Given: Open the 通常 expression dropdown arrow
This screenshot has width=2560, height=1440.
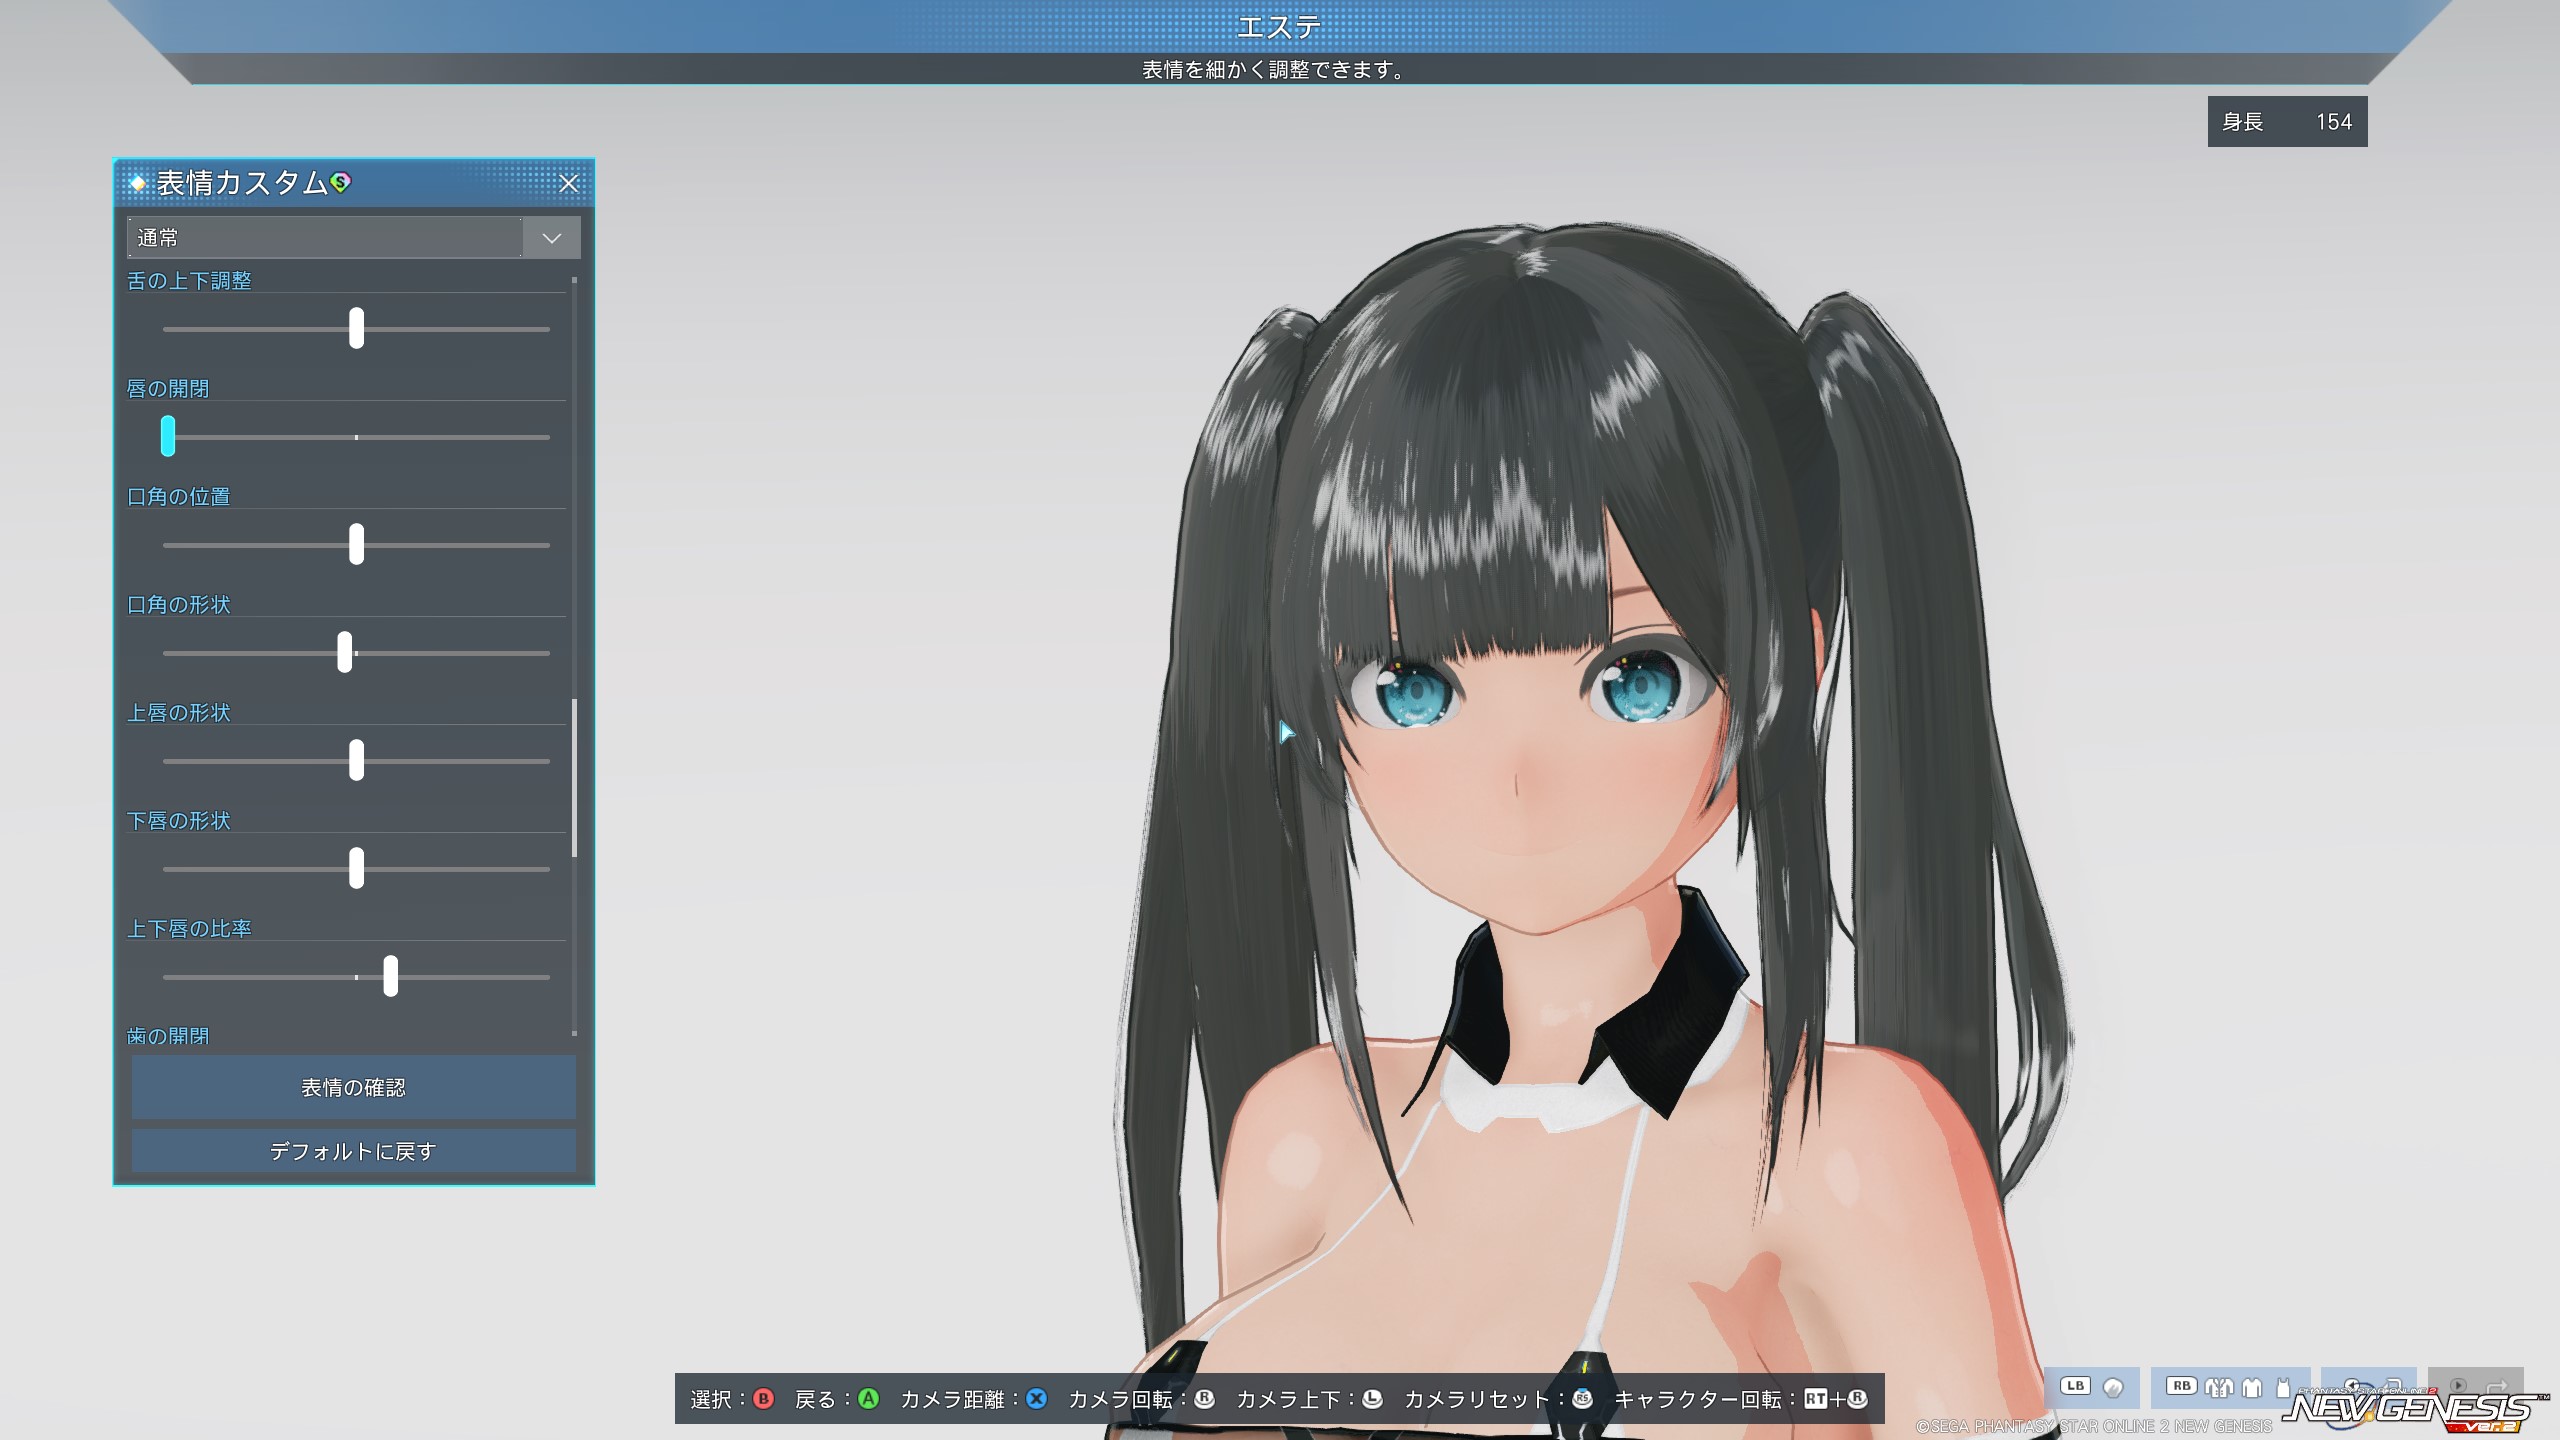Looking at the screenshot, I should (x=551, y=238).
